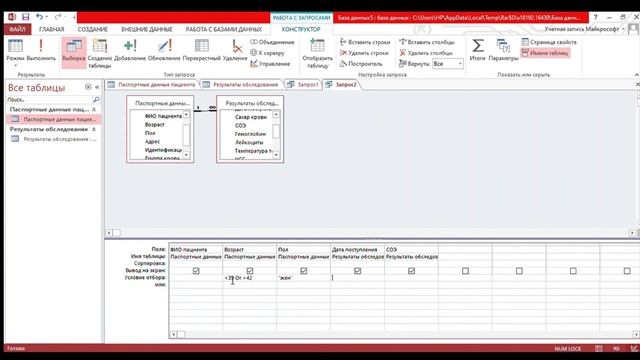Save the database with the Save icon
Image resolution: width=640 pixels, height=360 pixels.
(x=25, y=17)
